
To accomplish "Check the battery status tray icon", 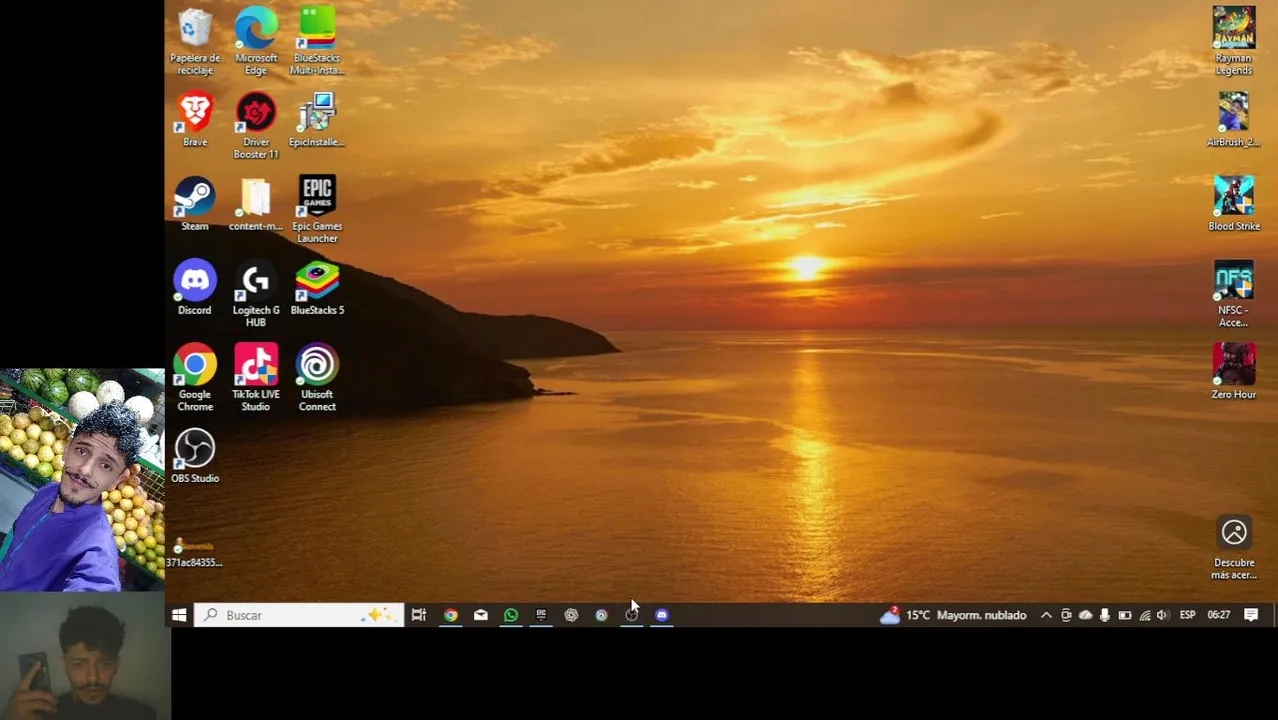I will pos(1124,615).
